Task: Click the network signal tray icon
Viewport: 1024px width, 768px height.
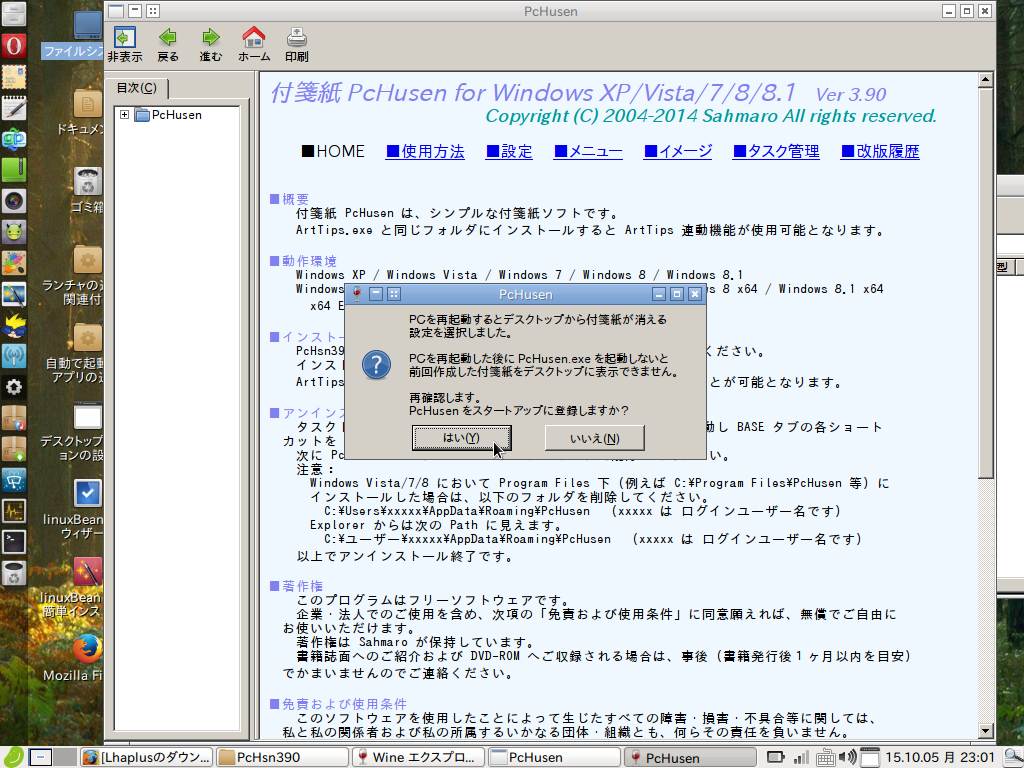Action: pyautogui.click(x=801, y=758)
